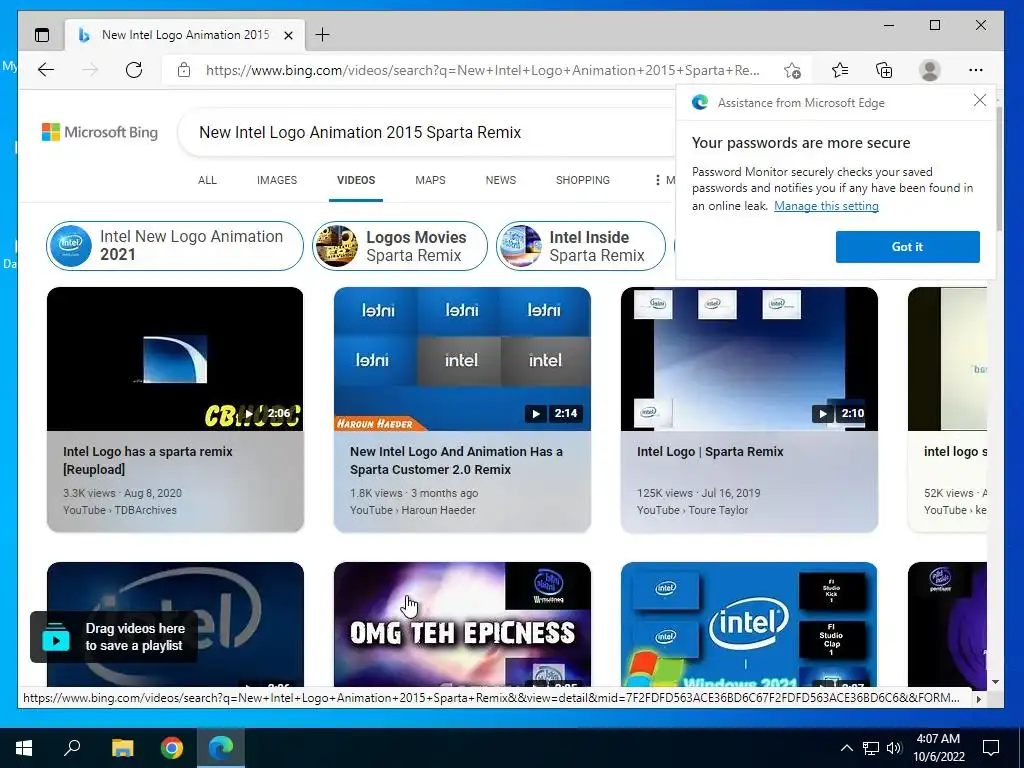Click the Manage this setting link

826,206
